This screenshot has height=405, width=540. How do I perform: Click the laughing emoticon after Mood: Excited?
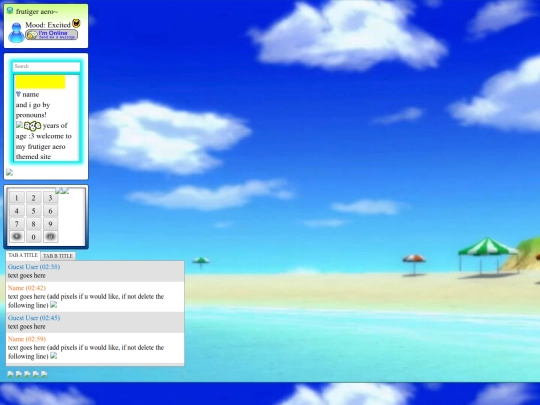(76, 23)
